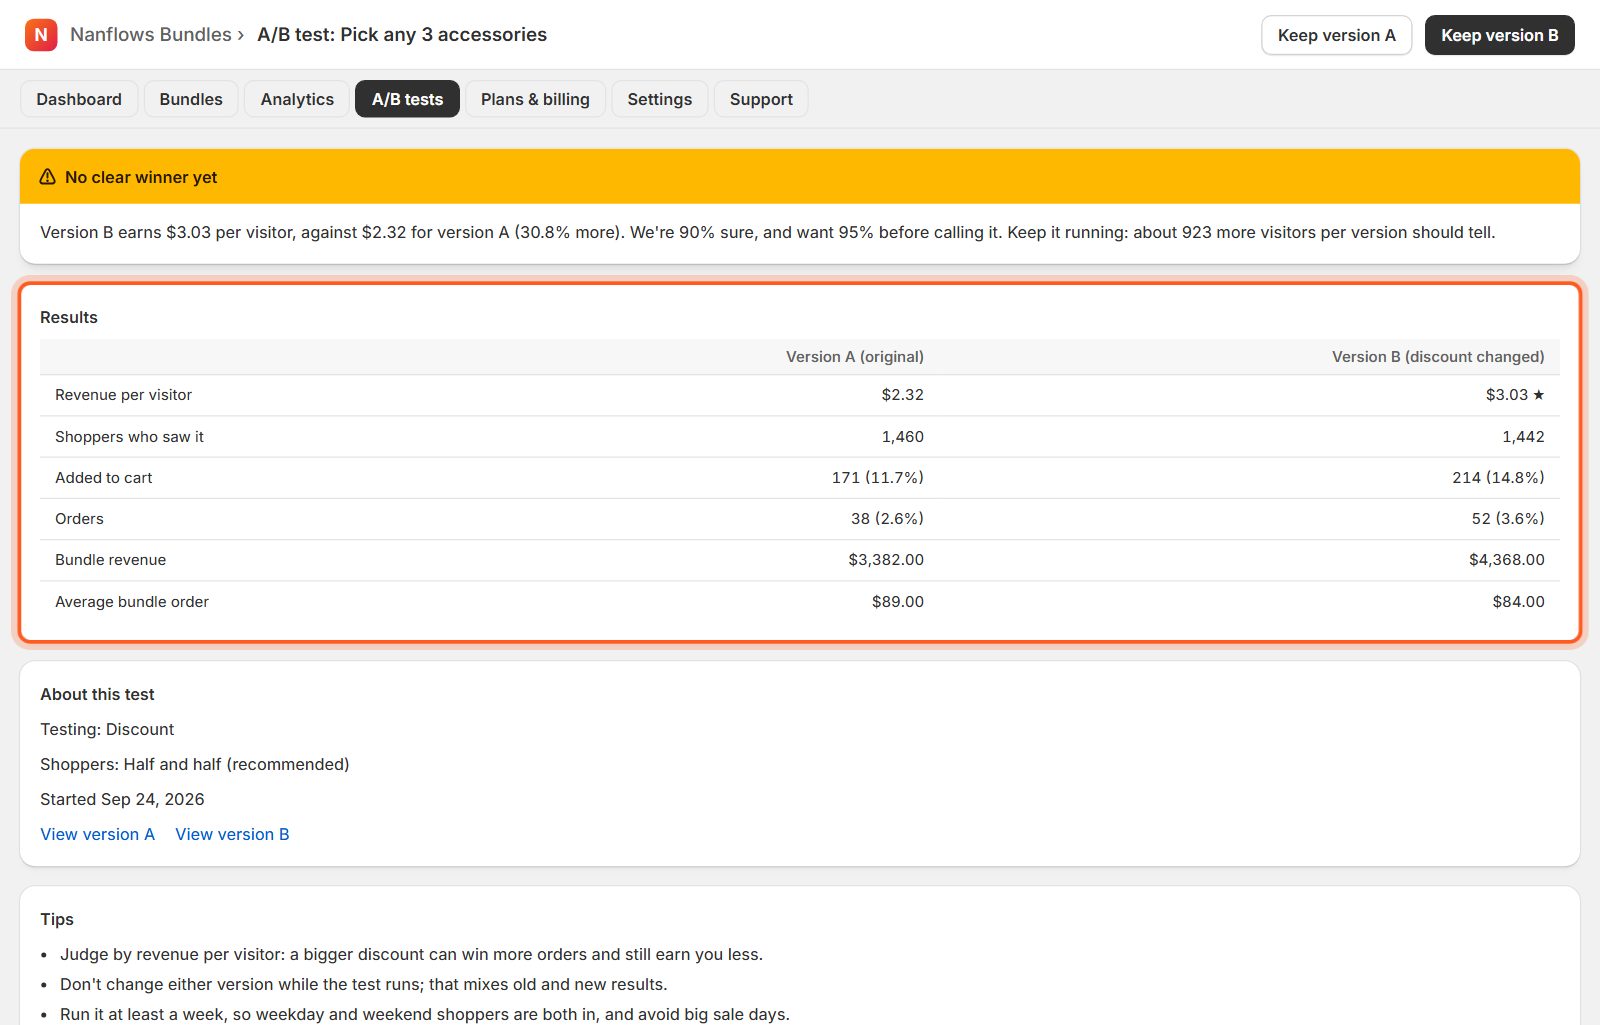Open the View version B link

tap(232, 834)
